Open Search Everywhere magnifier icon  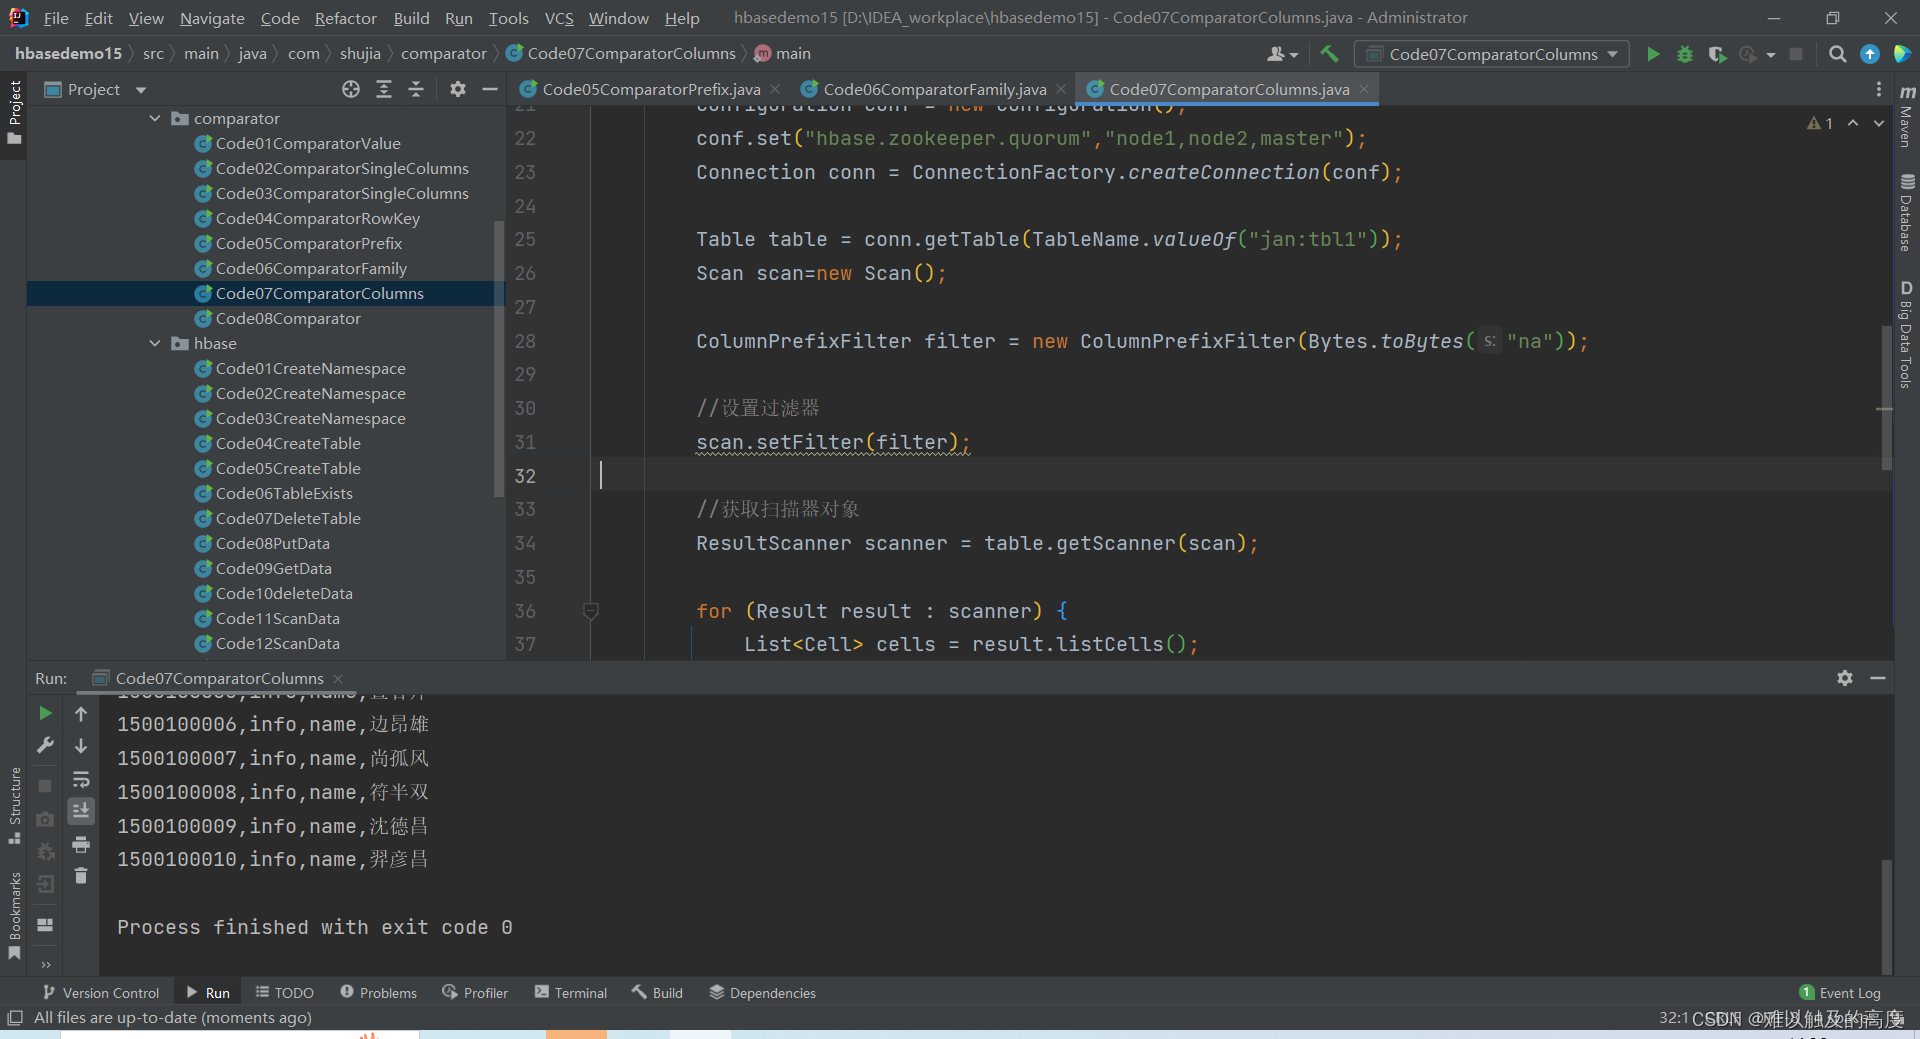pos(1837,54)
